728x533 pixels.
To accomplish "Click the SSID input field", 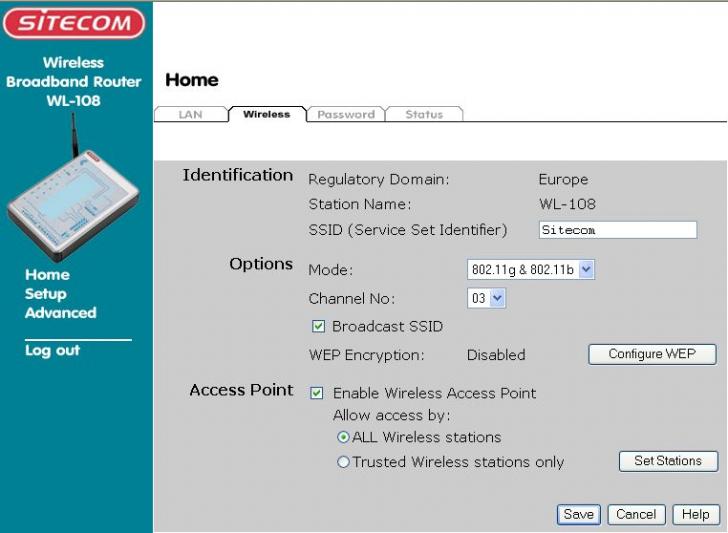I will tap(616, 230).
